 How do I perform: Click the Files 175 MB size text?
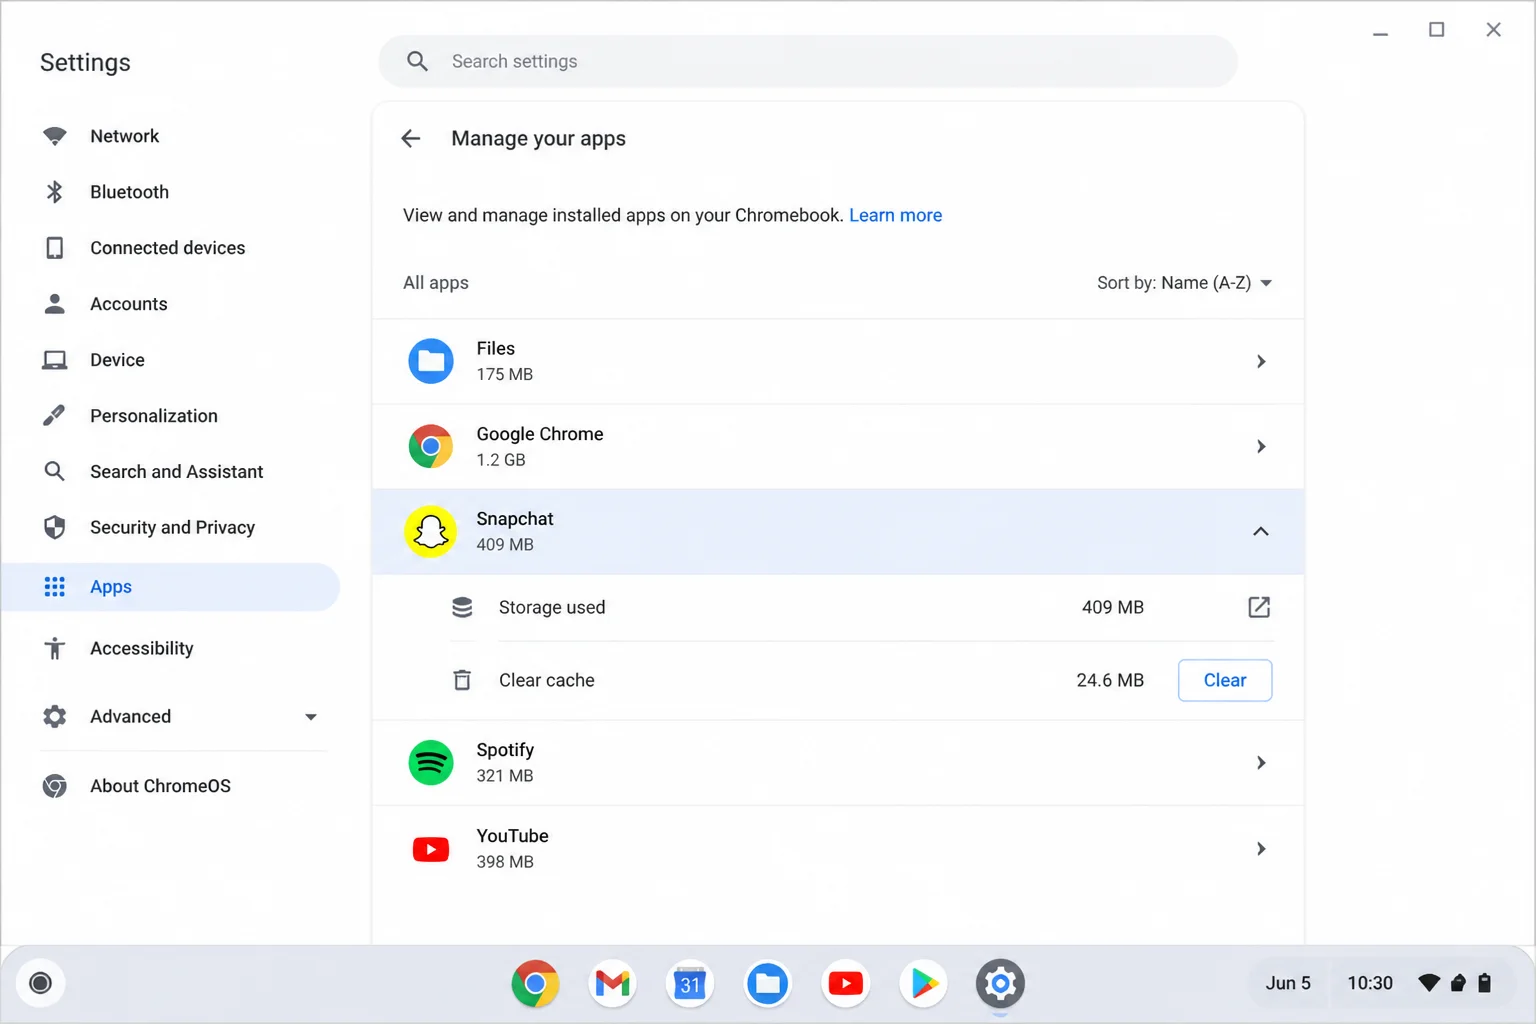click(505, 375)
